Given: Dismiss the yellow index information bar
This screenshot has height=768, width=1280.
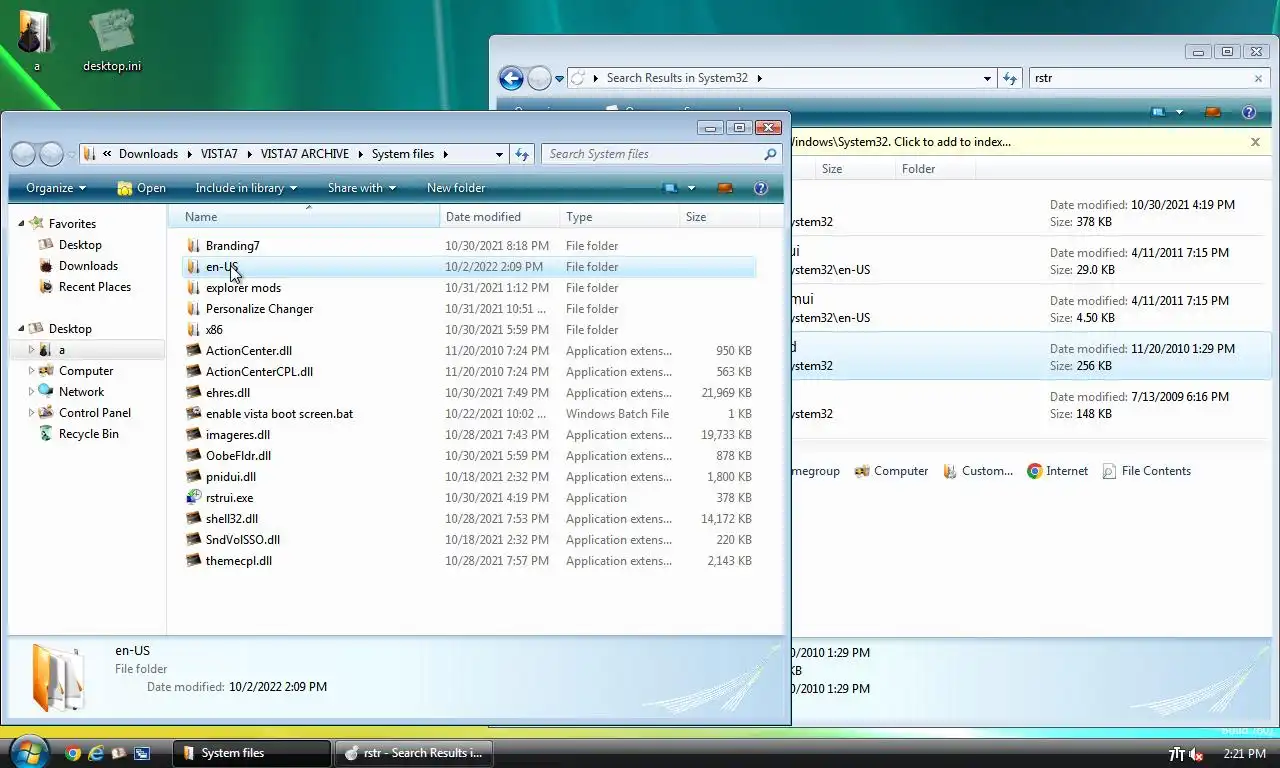Looking at the screenshot, I should pyautogui.click(x=1255, y=142).
